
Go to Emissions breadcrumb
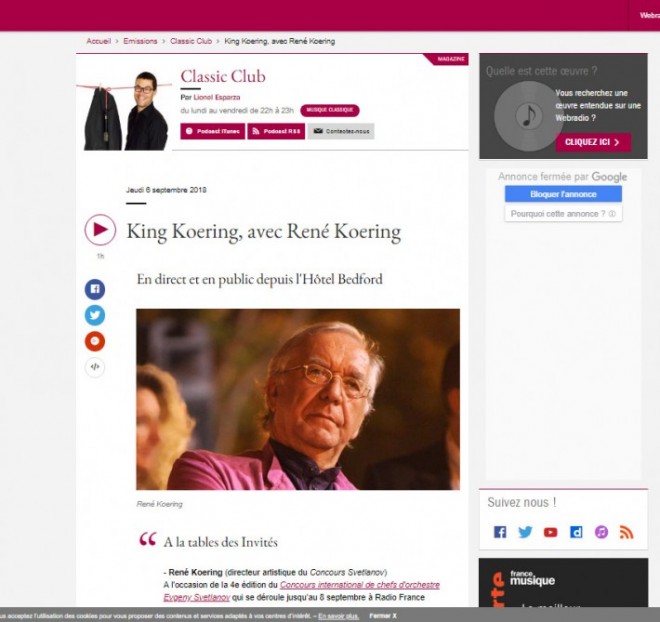coord(140,41)
